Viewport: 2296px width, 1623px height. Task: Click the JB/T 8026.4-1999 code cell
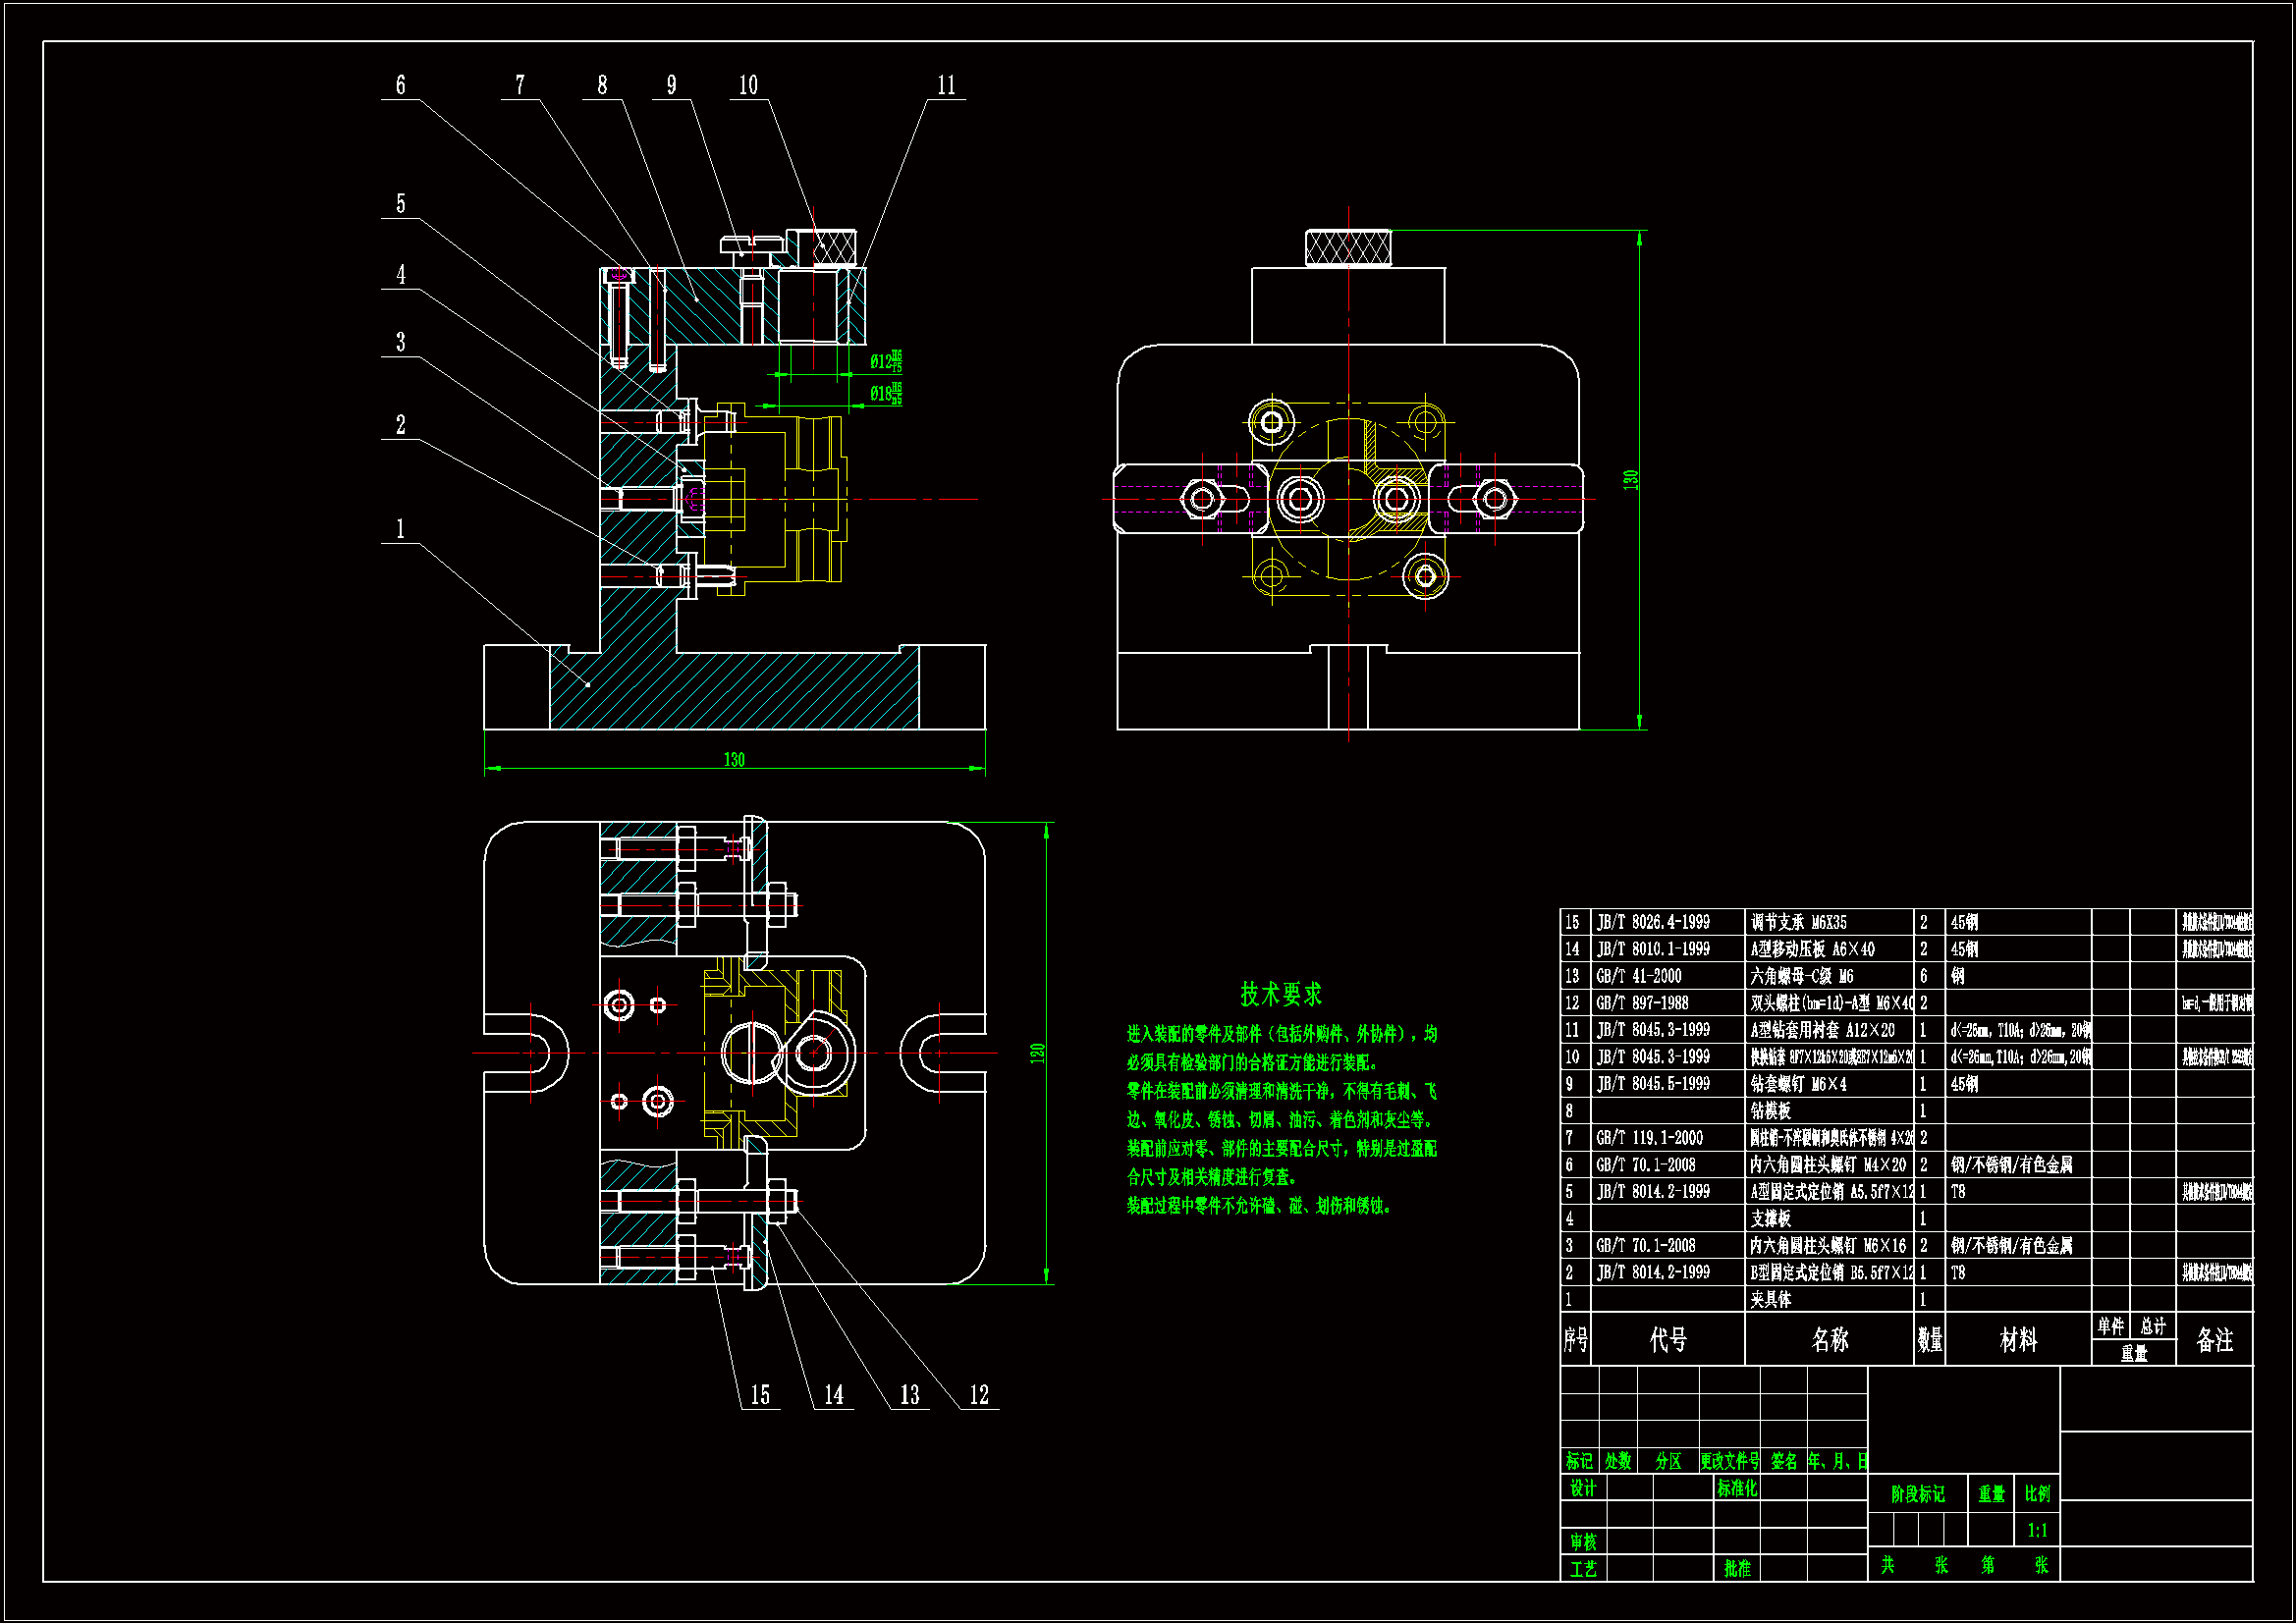click(x=1653, y=922)
